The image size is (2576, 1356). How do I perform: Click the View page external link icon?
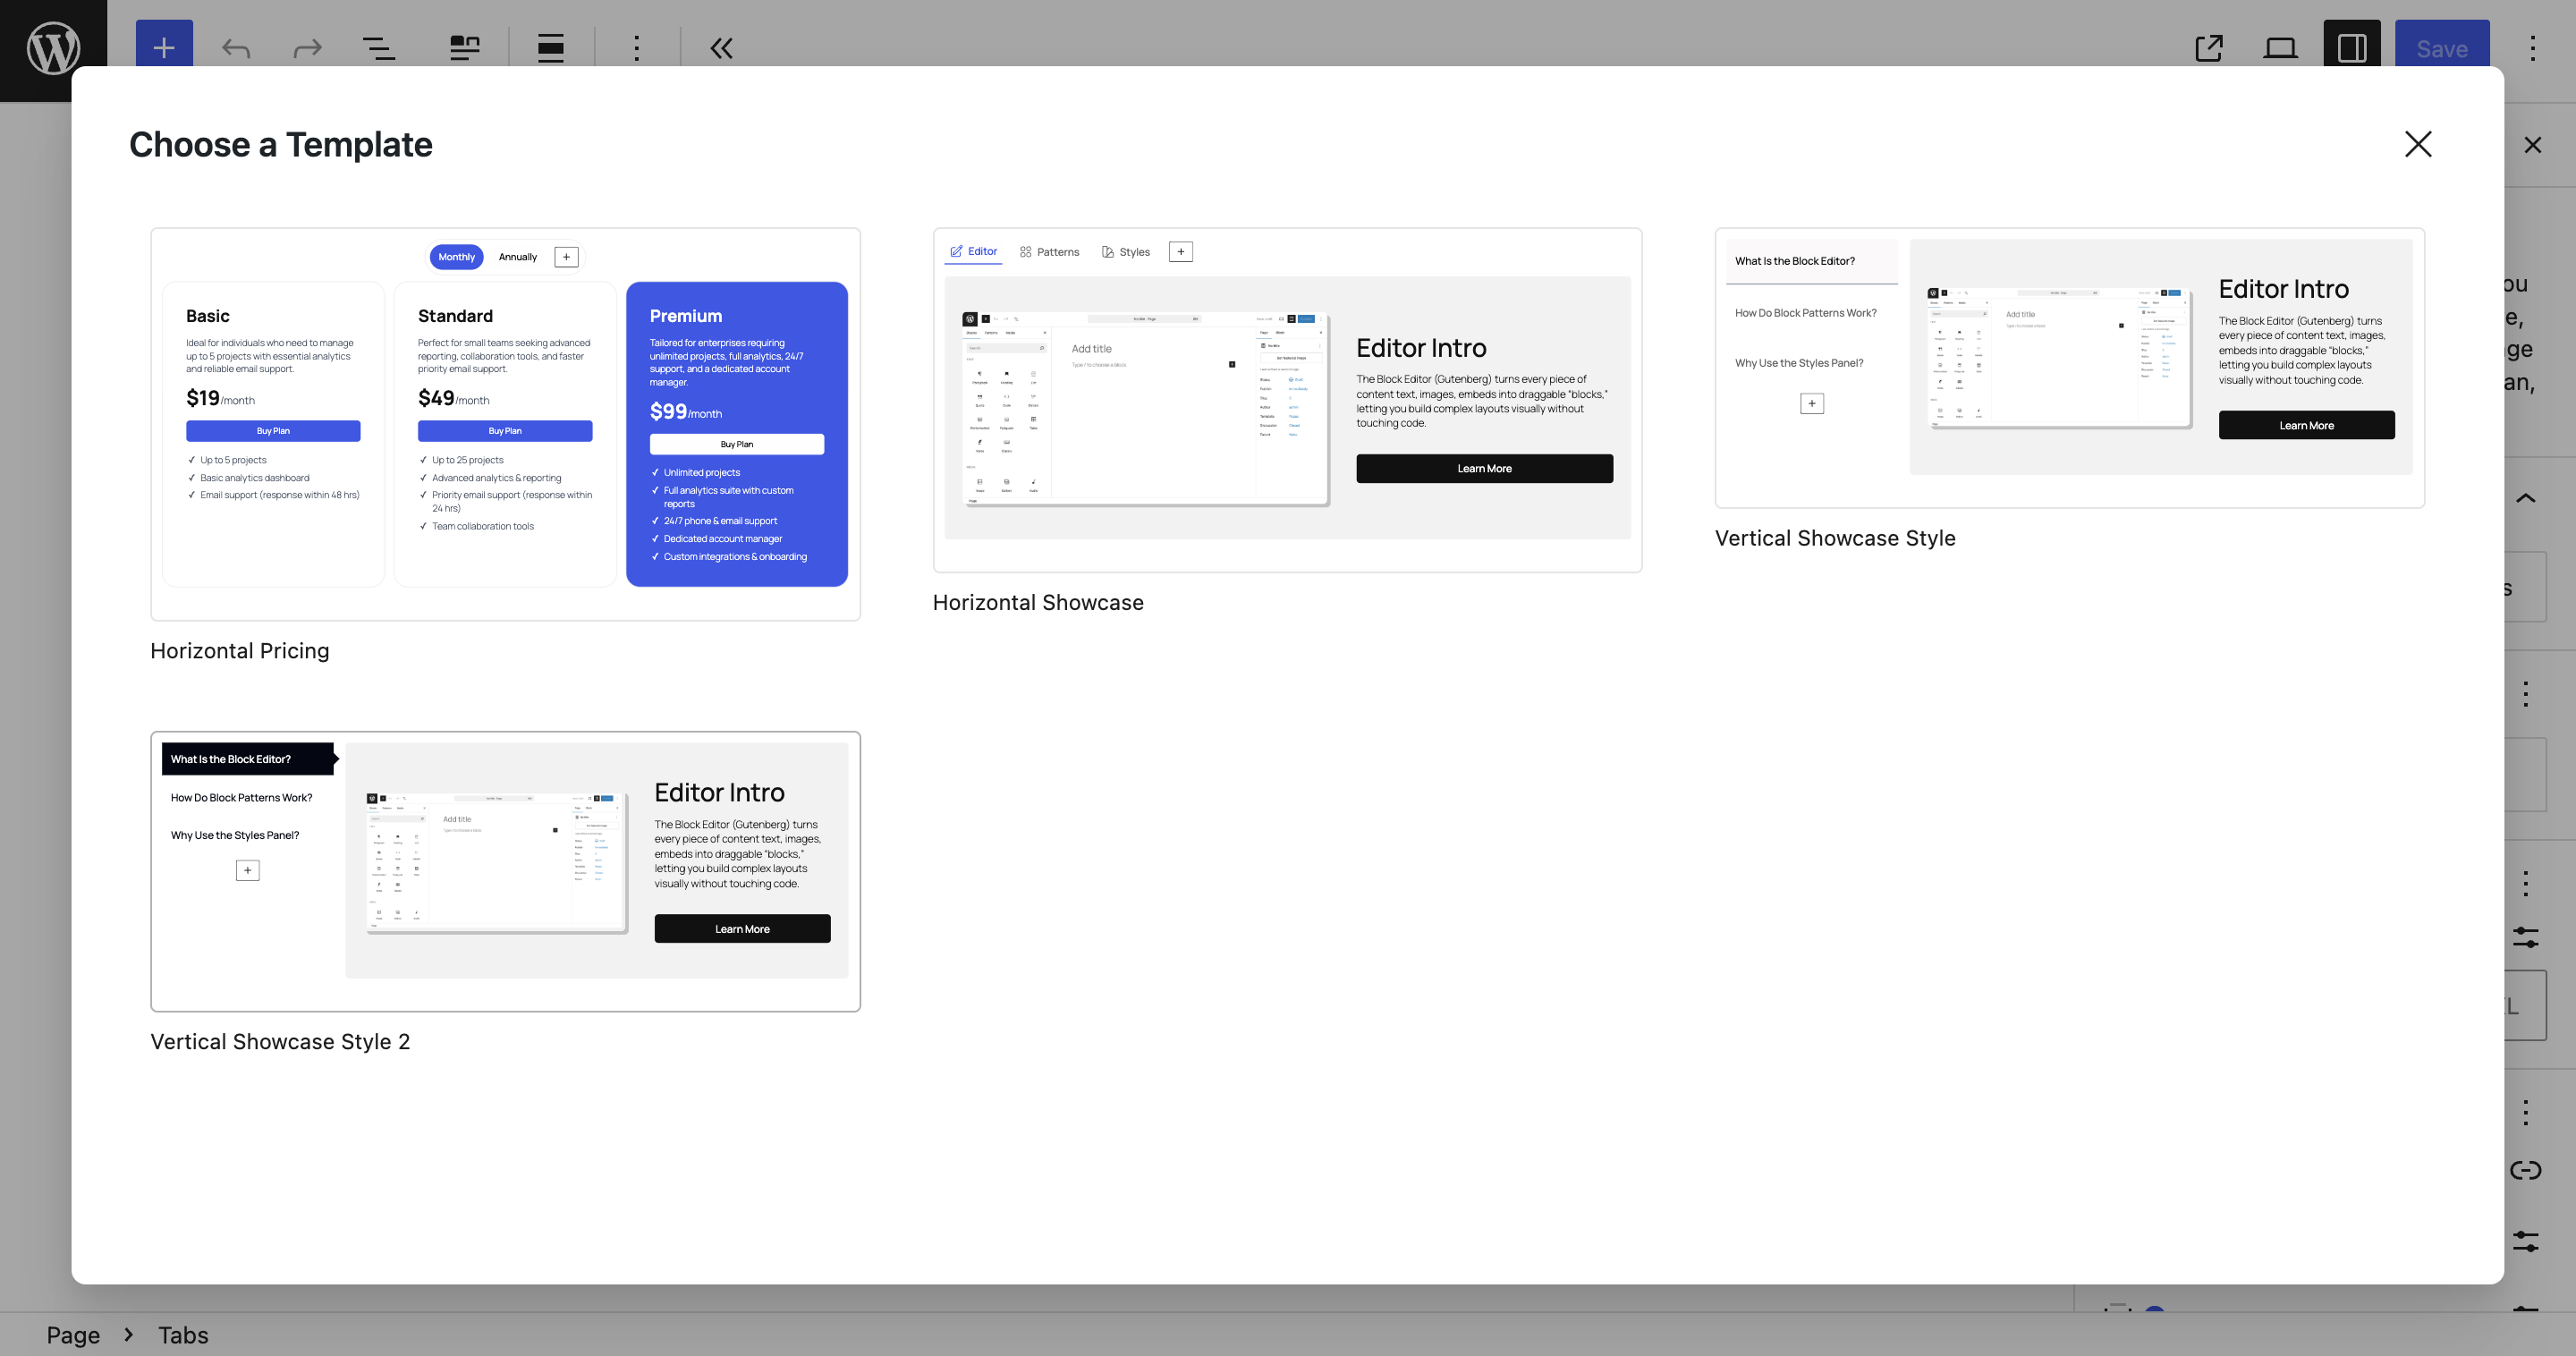(2209, 48)
